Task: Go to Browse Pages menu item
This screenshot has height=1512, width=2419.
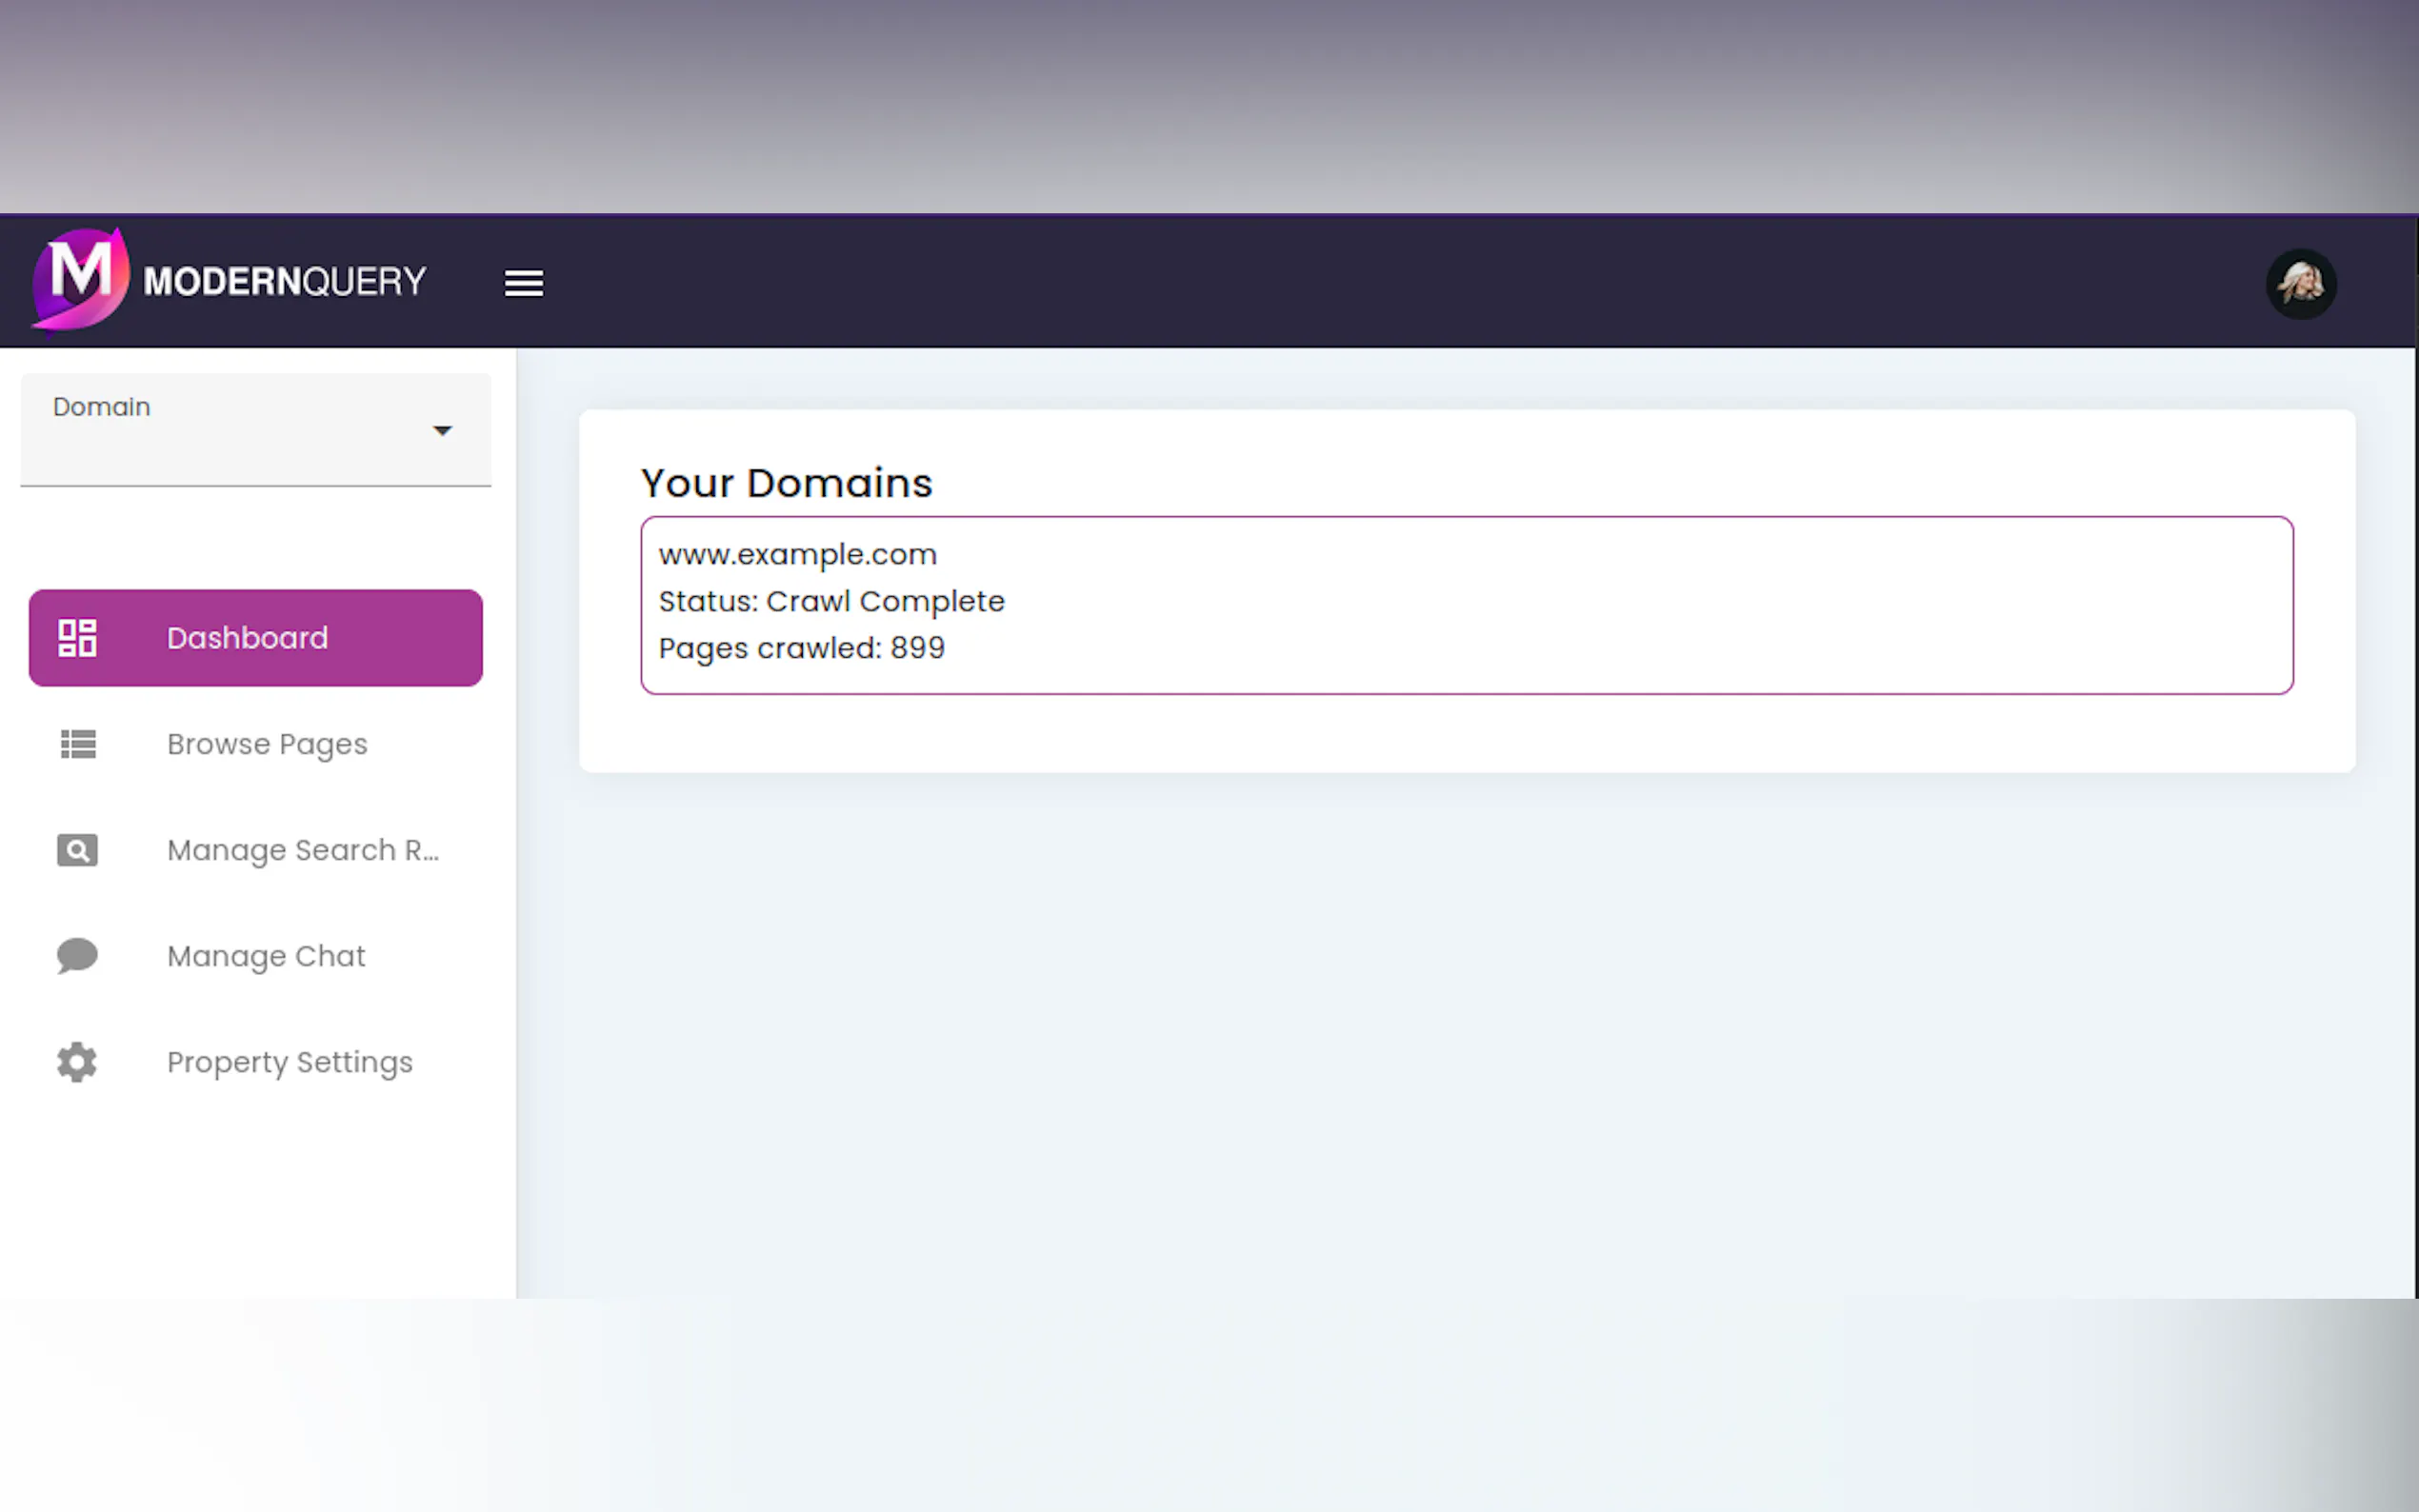Action: (x=267, y=744)
